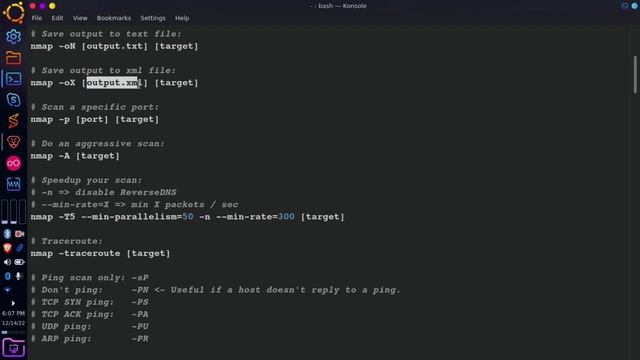Screen dimensions: 640x360
Task: Click comment 'Scan a specific port:'
Action: tap(95, 107)
